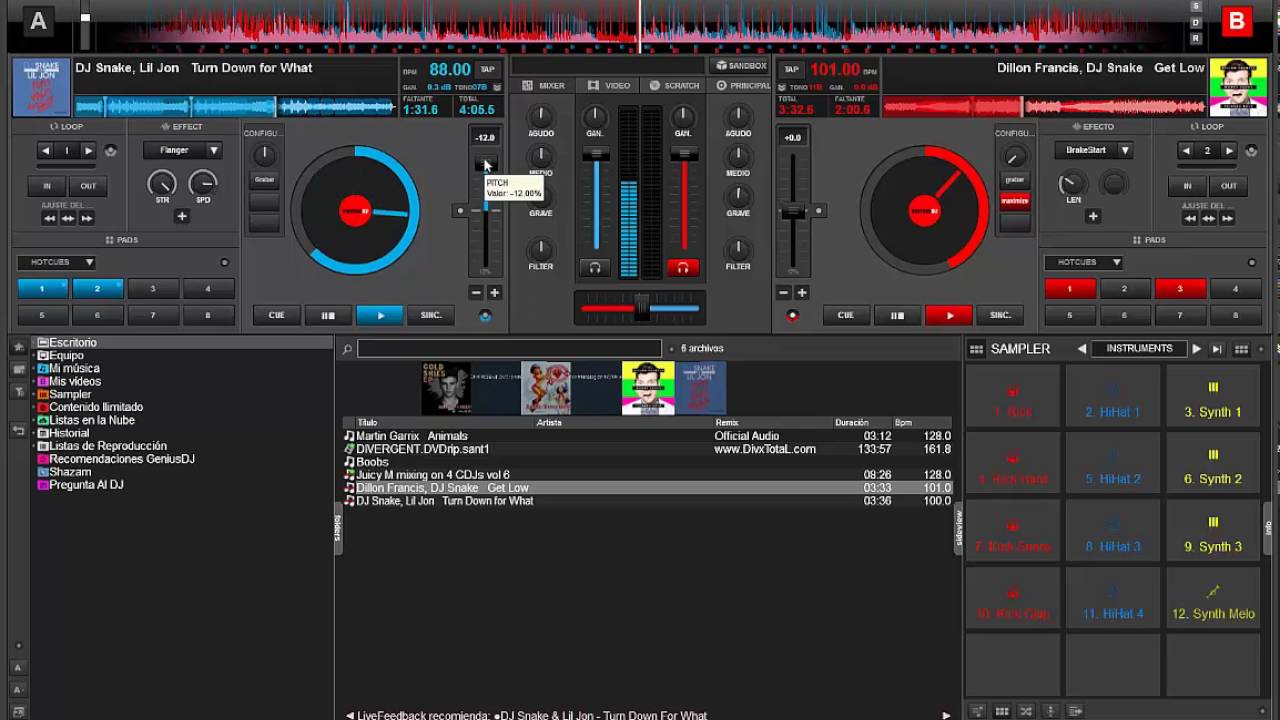
Task: Trigger the '3. Synth 1' sampler pad
Action: 1213,398
